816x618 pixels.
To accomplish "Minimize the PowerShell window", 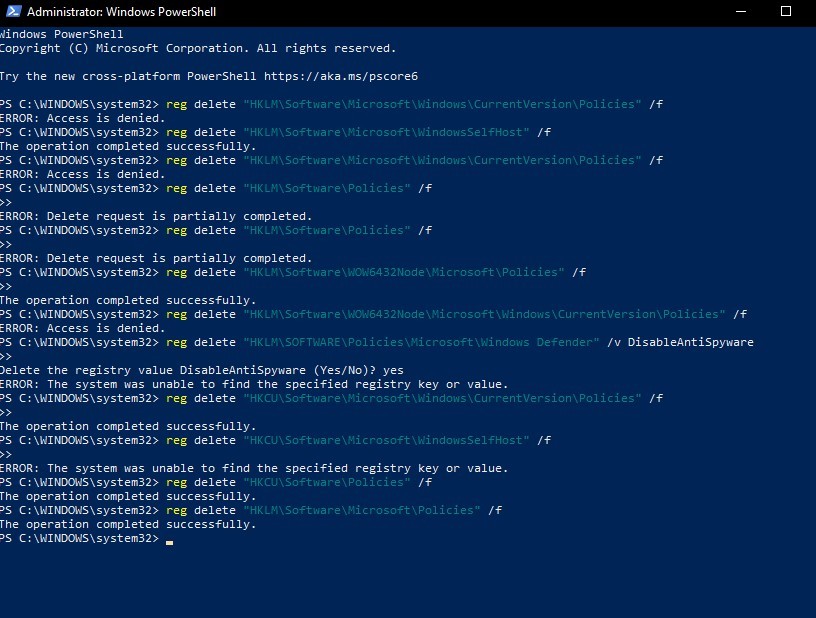I will [741, 11].
